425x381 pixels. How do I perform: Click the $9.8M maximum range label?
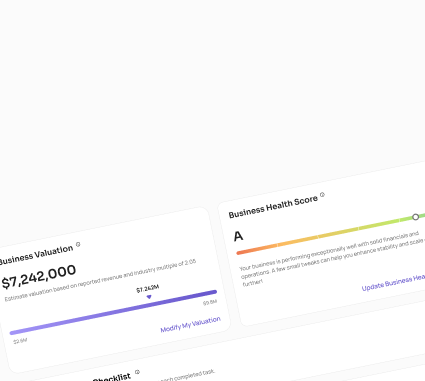tap(210, 302)
